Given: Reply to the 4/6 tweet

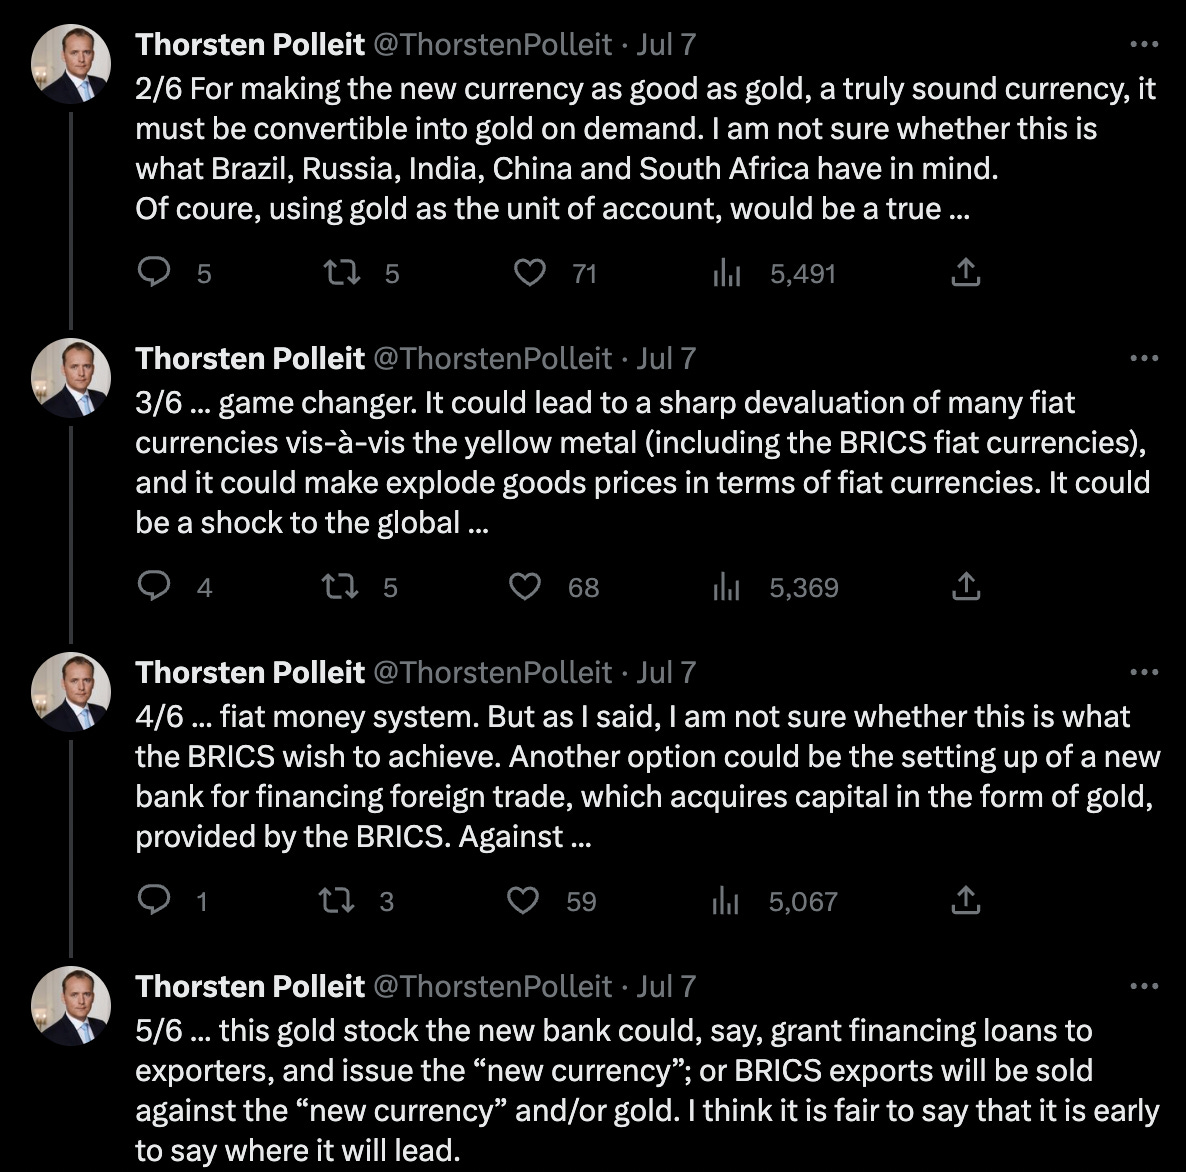Looking at the screenshot, I should pos(153,900).
